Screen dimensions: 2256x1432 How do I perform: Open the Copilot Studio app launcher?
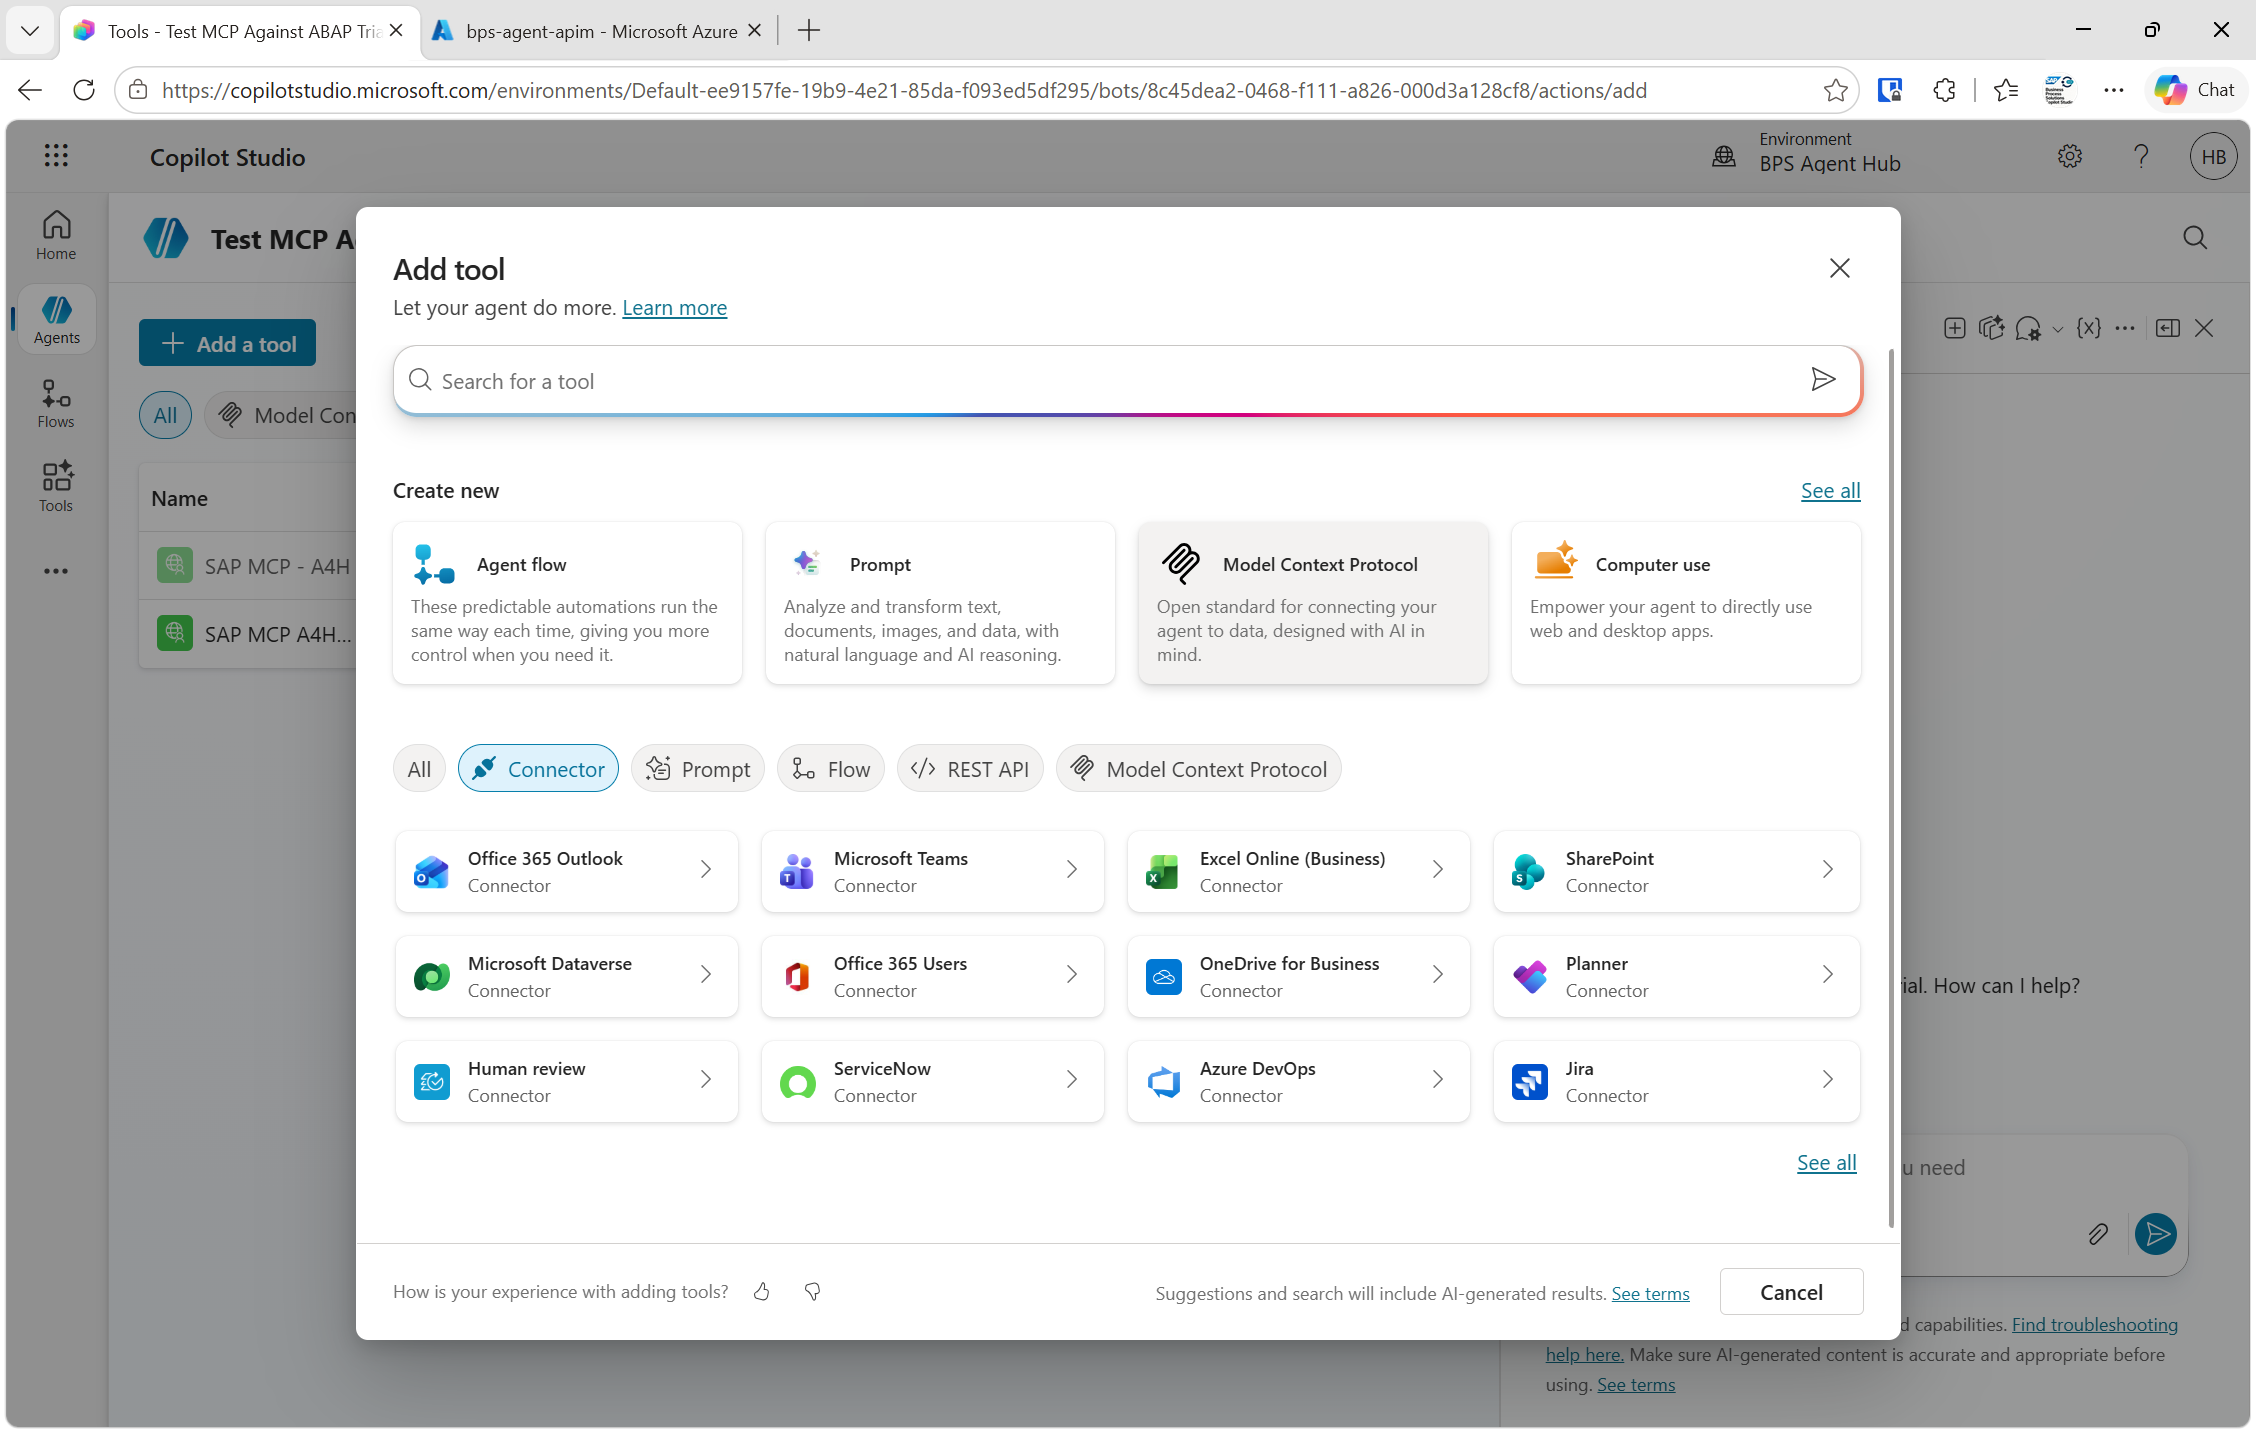56,155
